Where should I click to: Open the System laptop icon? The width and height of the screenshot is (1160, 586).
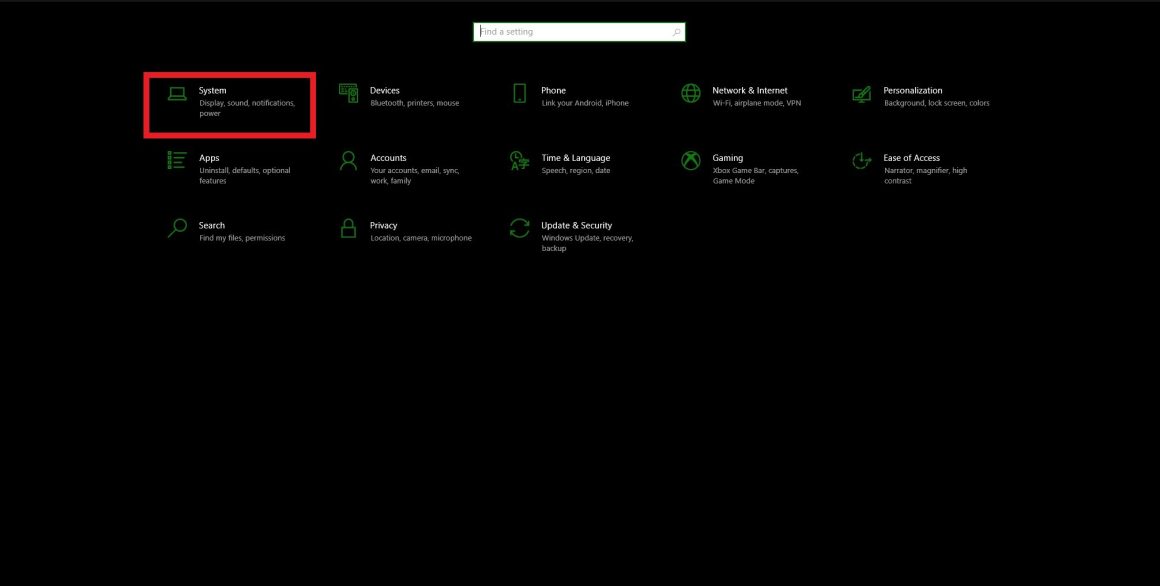177,94
